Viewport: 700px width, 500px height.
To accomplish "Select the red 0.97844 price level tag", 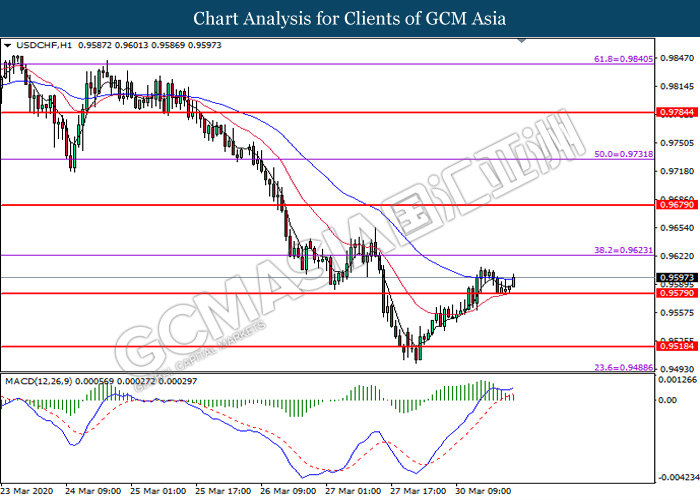I will coord(677,112).
